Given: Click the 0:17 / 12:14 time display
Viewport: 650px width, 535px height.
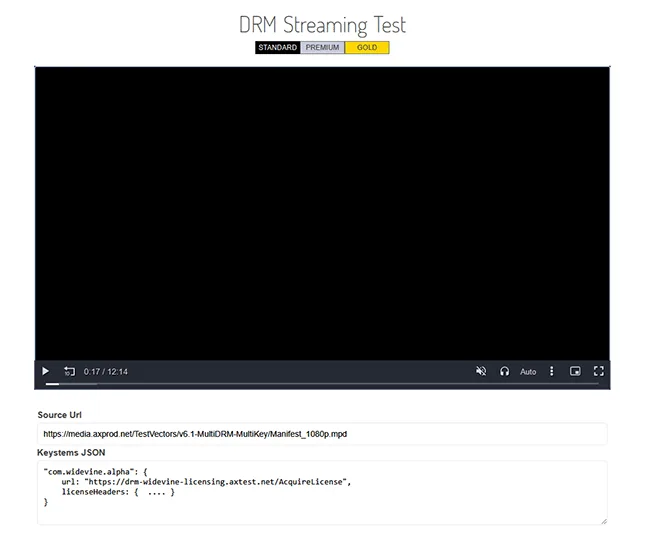Looking at the screenshot, I should point(106,372).
